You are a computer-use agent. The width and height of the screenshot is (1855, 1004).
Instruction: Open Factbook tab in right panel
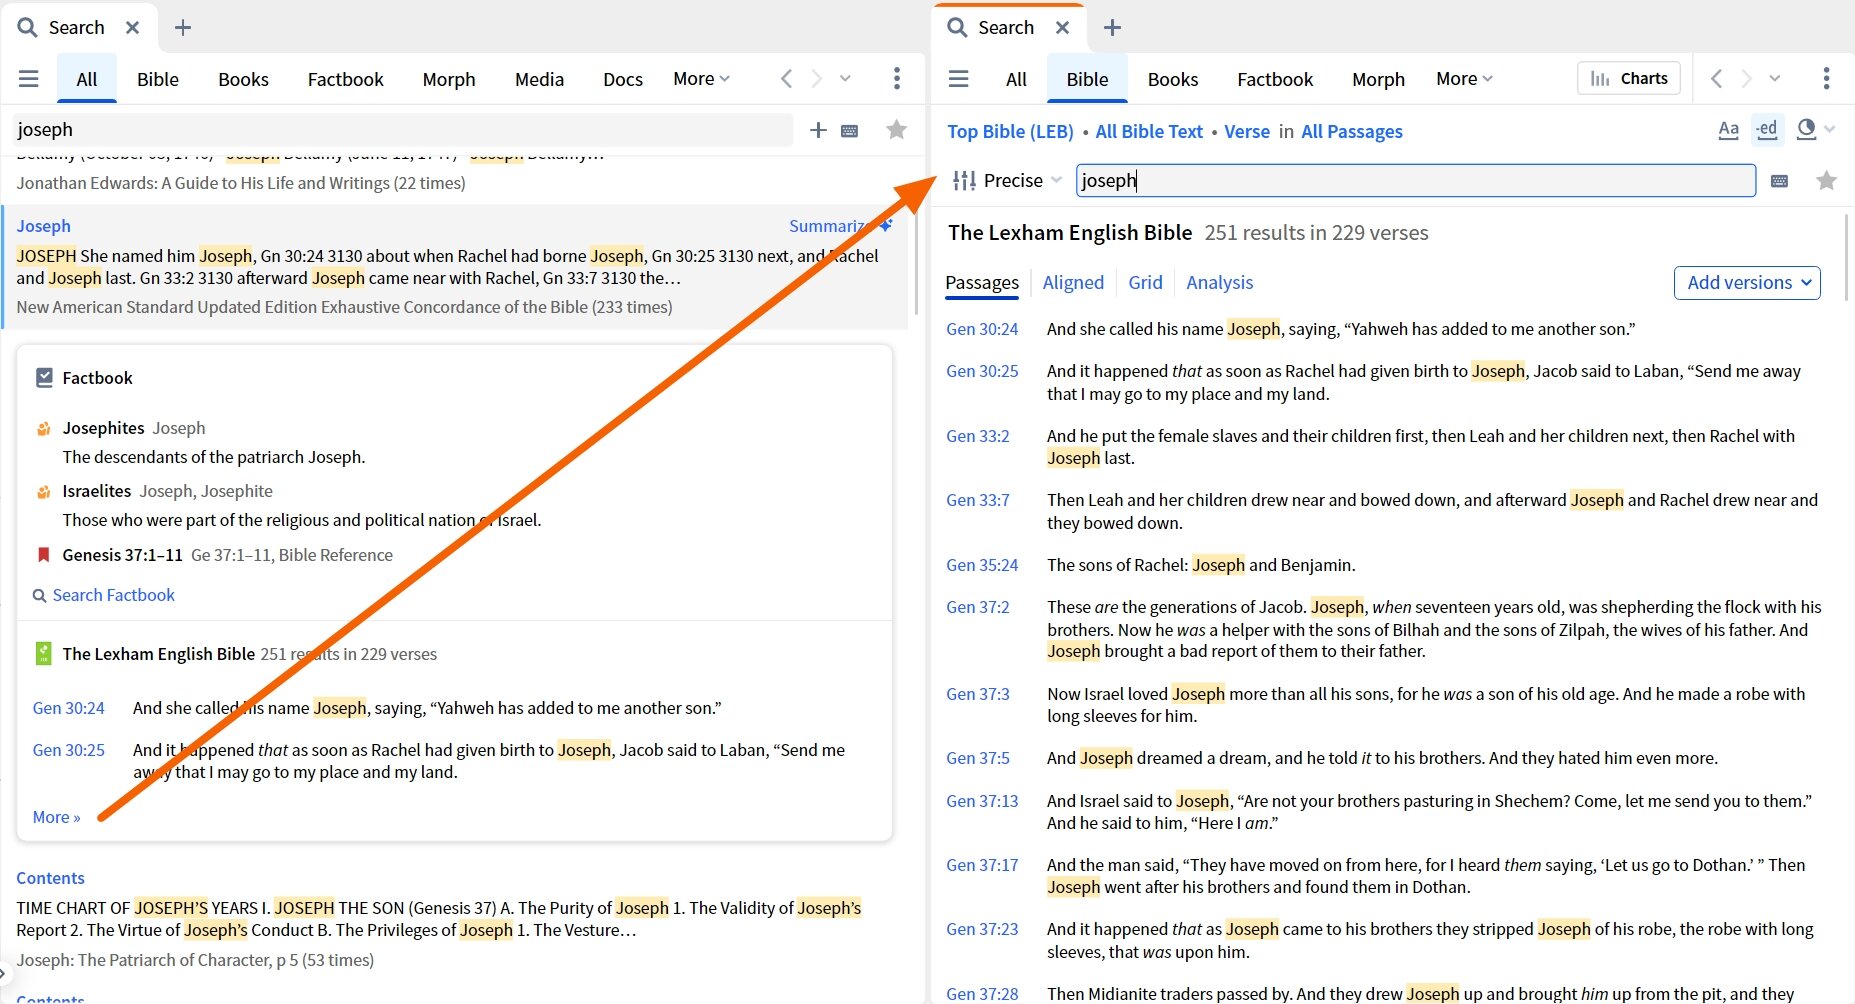click(1275, 79)
